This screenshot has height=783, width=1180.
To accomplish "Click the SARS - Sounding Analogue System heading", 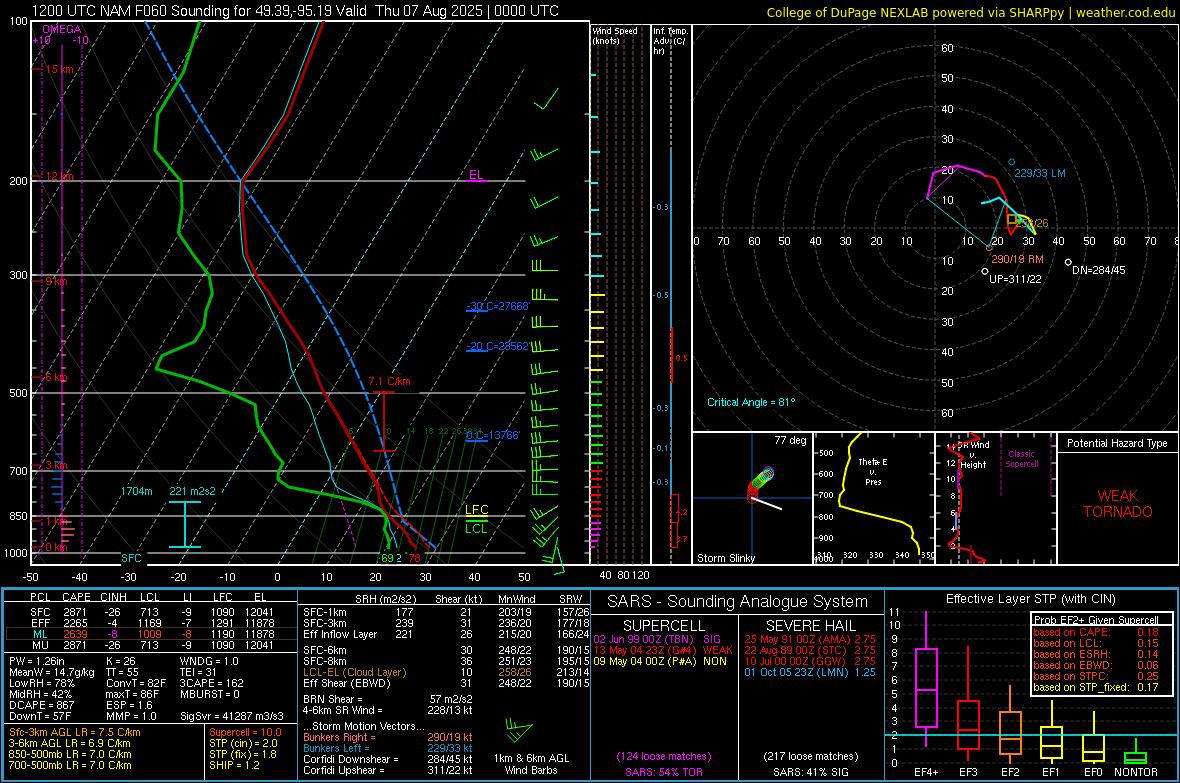I will tap(737, 602).
